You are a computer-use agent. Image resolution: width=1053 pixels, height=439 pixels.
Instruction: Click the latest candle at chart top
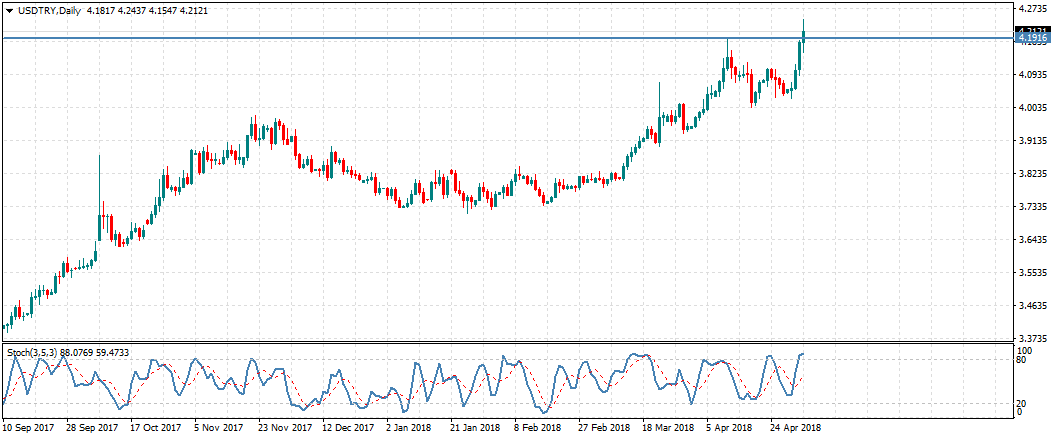[x=802, y=40]
